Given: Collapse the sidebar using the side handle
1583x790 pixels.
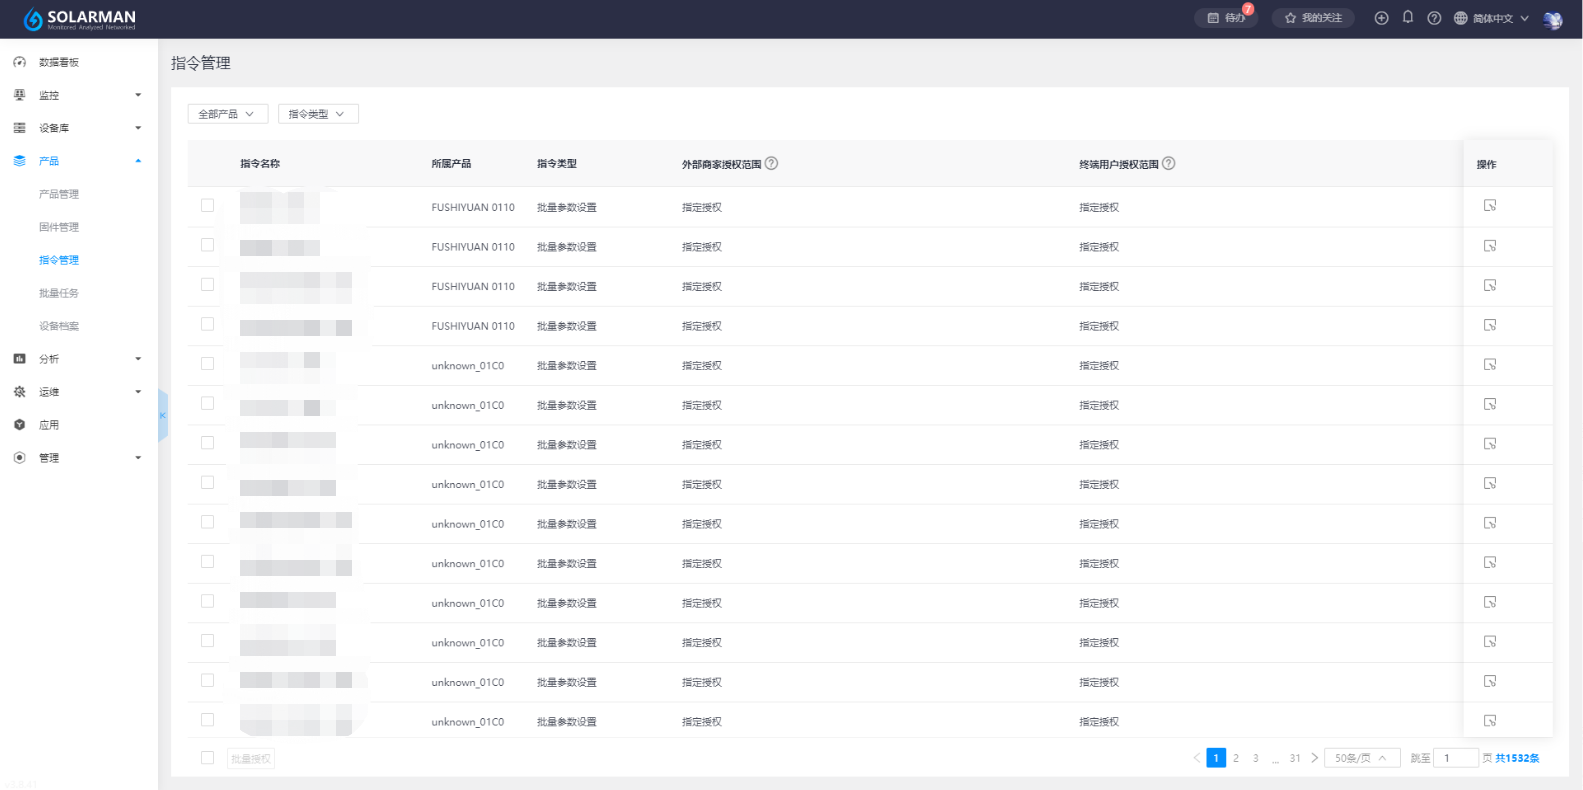Looking at the screenshot, I should click(x=162, y=416).
